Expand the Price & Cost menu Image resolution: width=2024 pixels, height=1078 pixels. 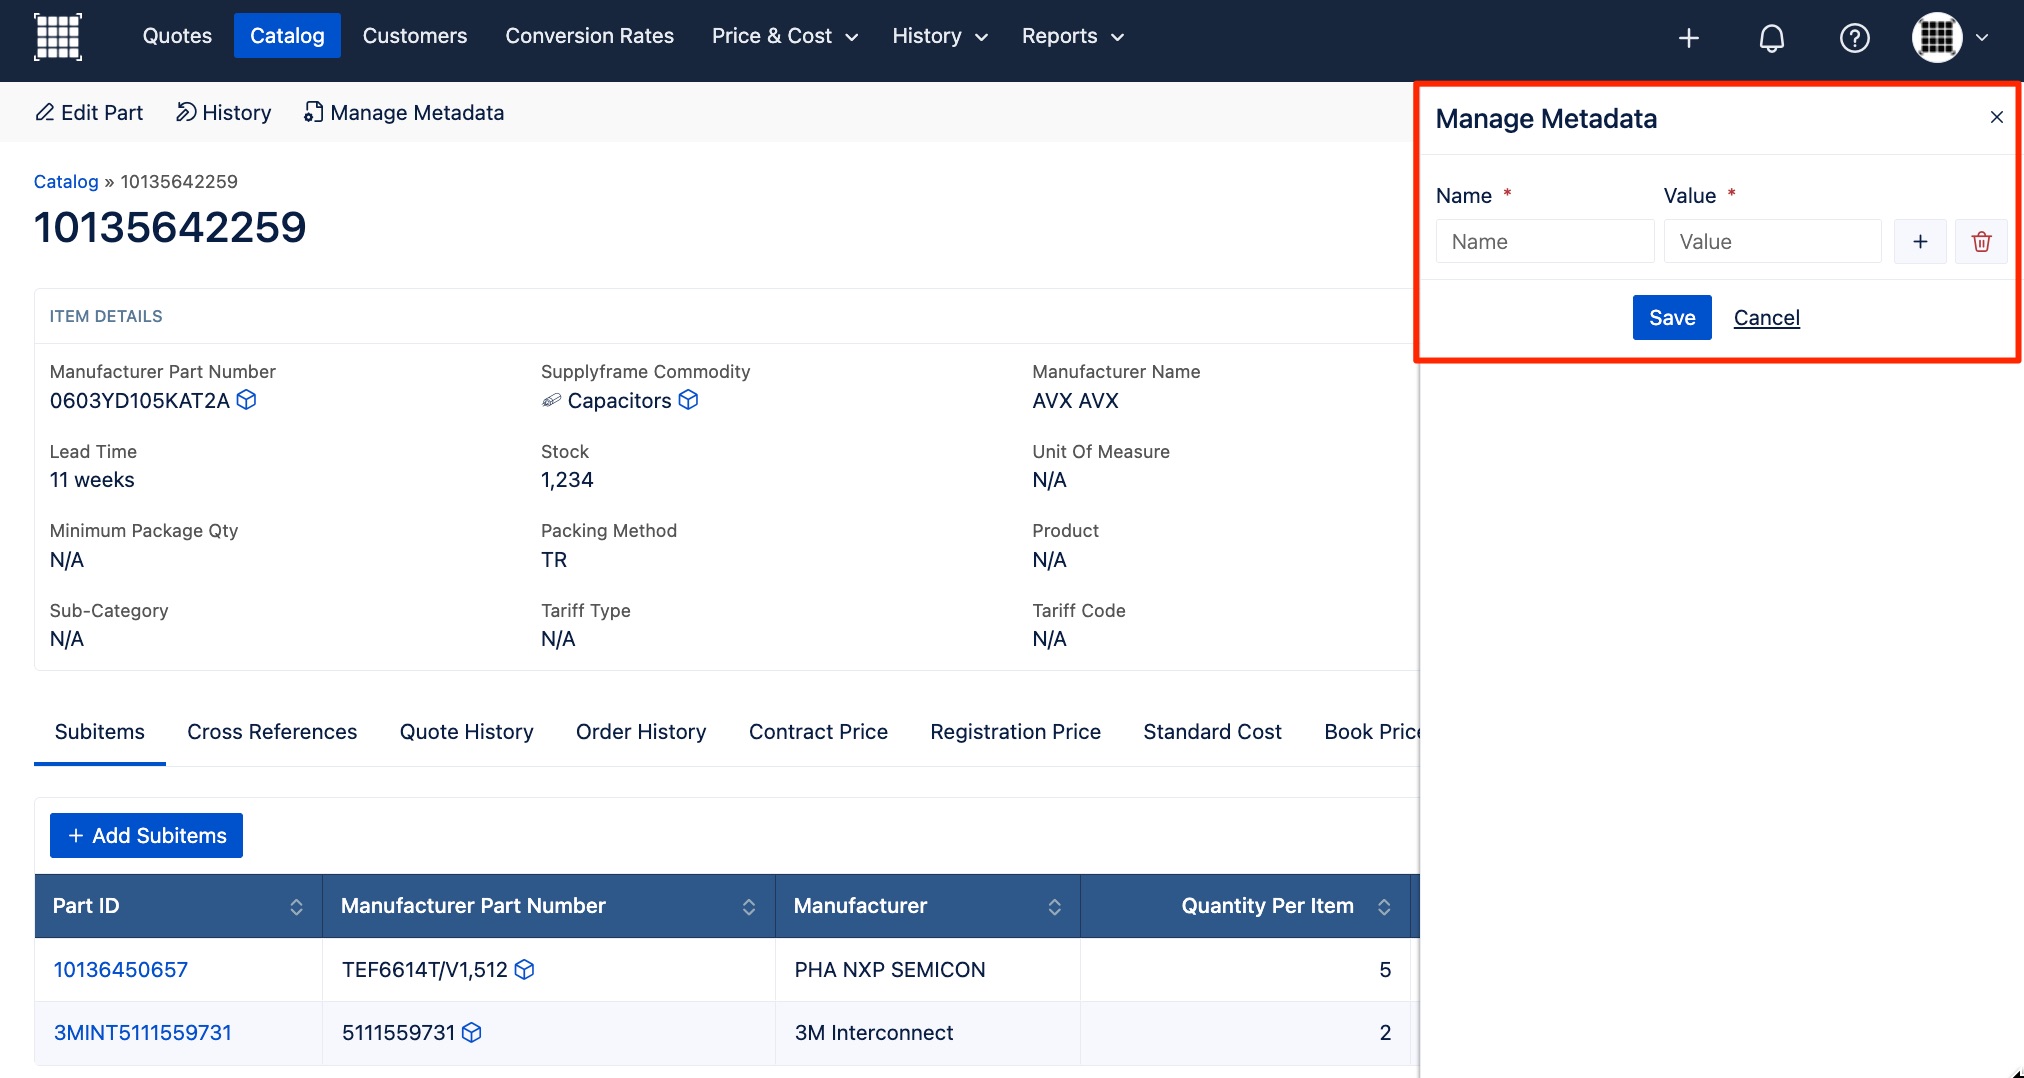(785, 36)
